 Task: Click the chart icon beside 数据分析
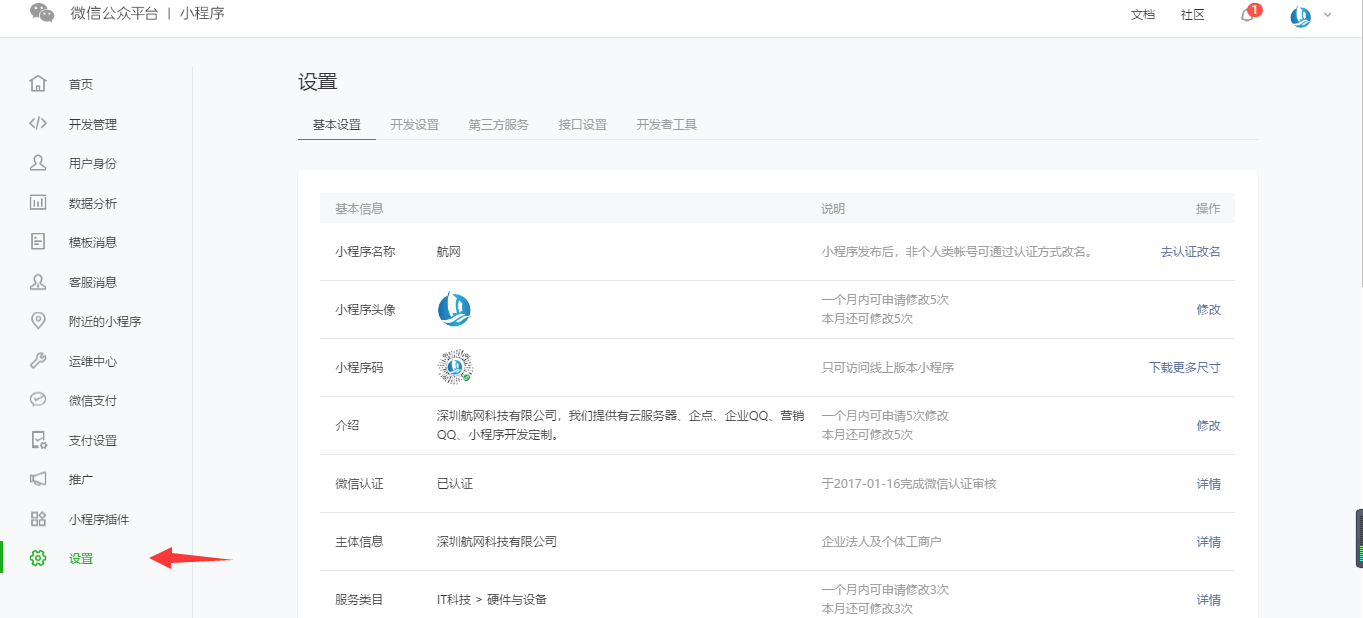coord(38,203)
